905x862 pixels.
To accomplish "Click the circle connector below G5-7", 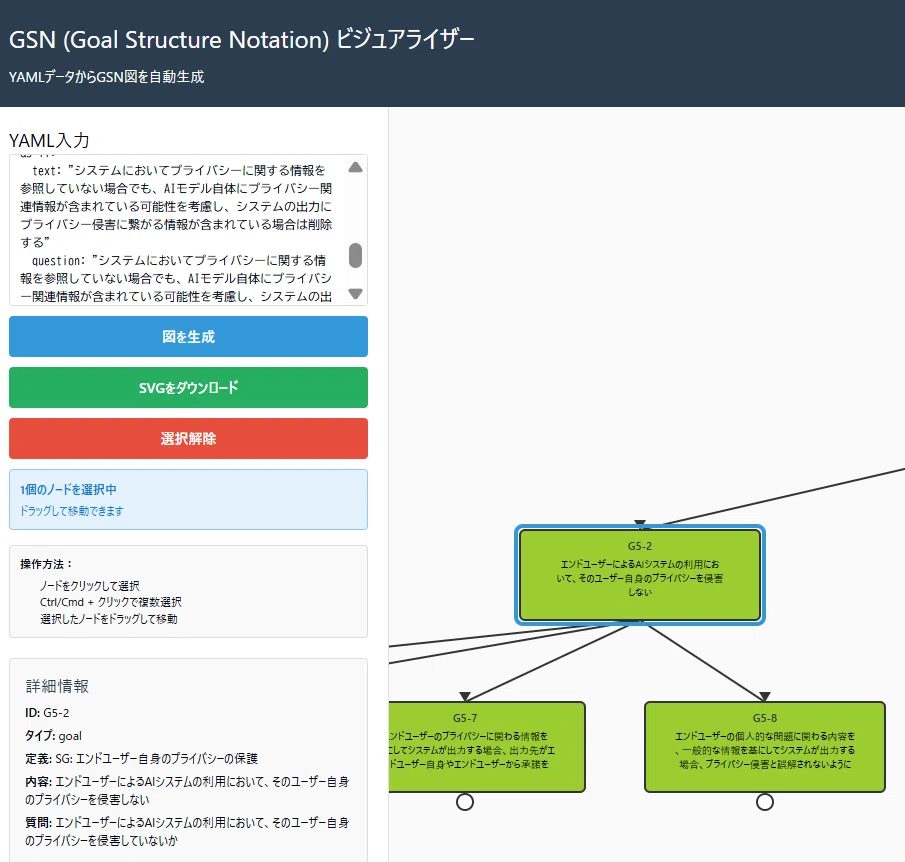I will pyautogui.click(x=465, y=802).
